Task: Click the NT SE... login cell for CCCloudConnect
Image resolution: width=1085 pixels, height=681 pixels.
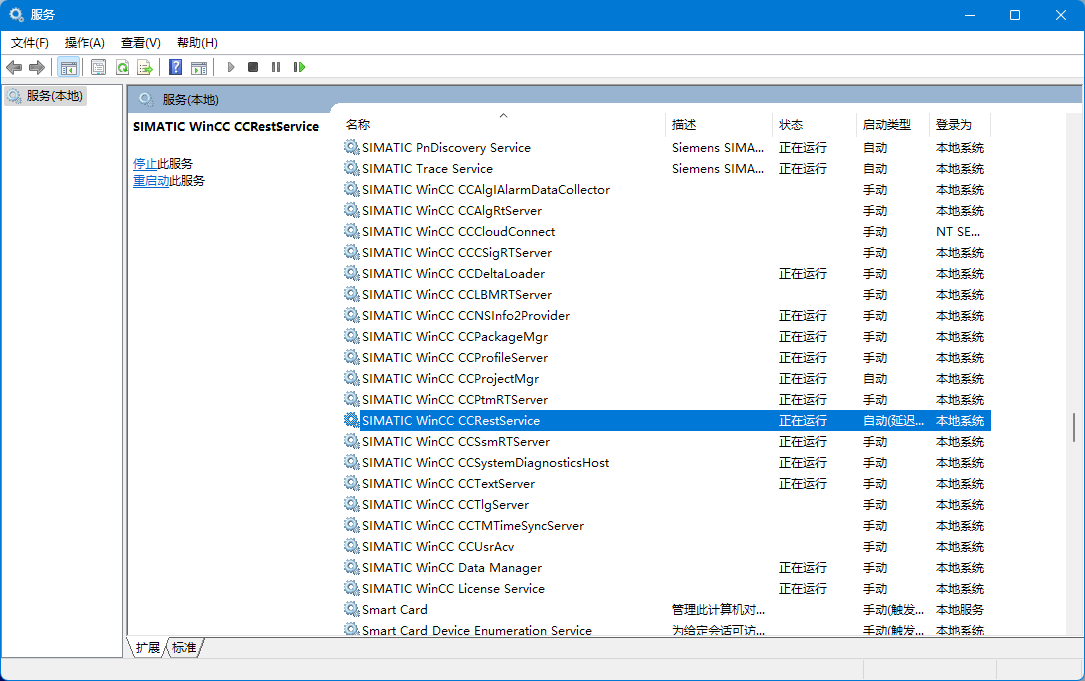Action: point(958,232)
